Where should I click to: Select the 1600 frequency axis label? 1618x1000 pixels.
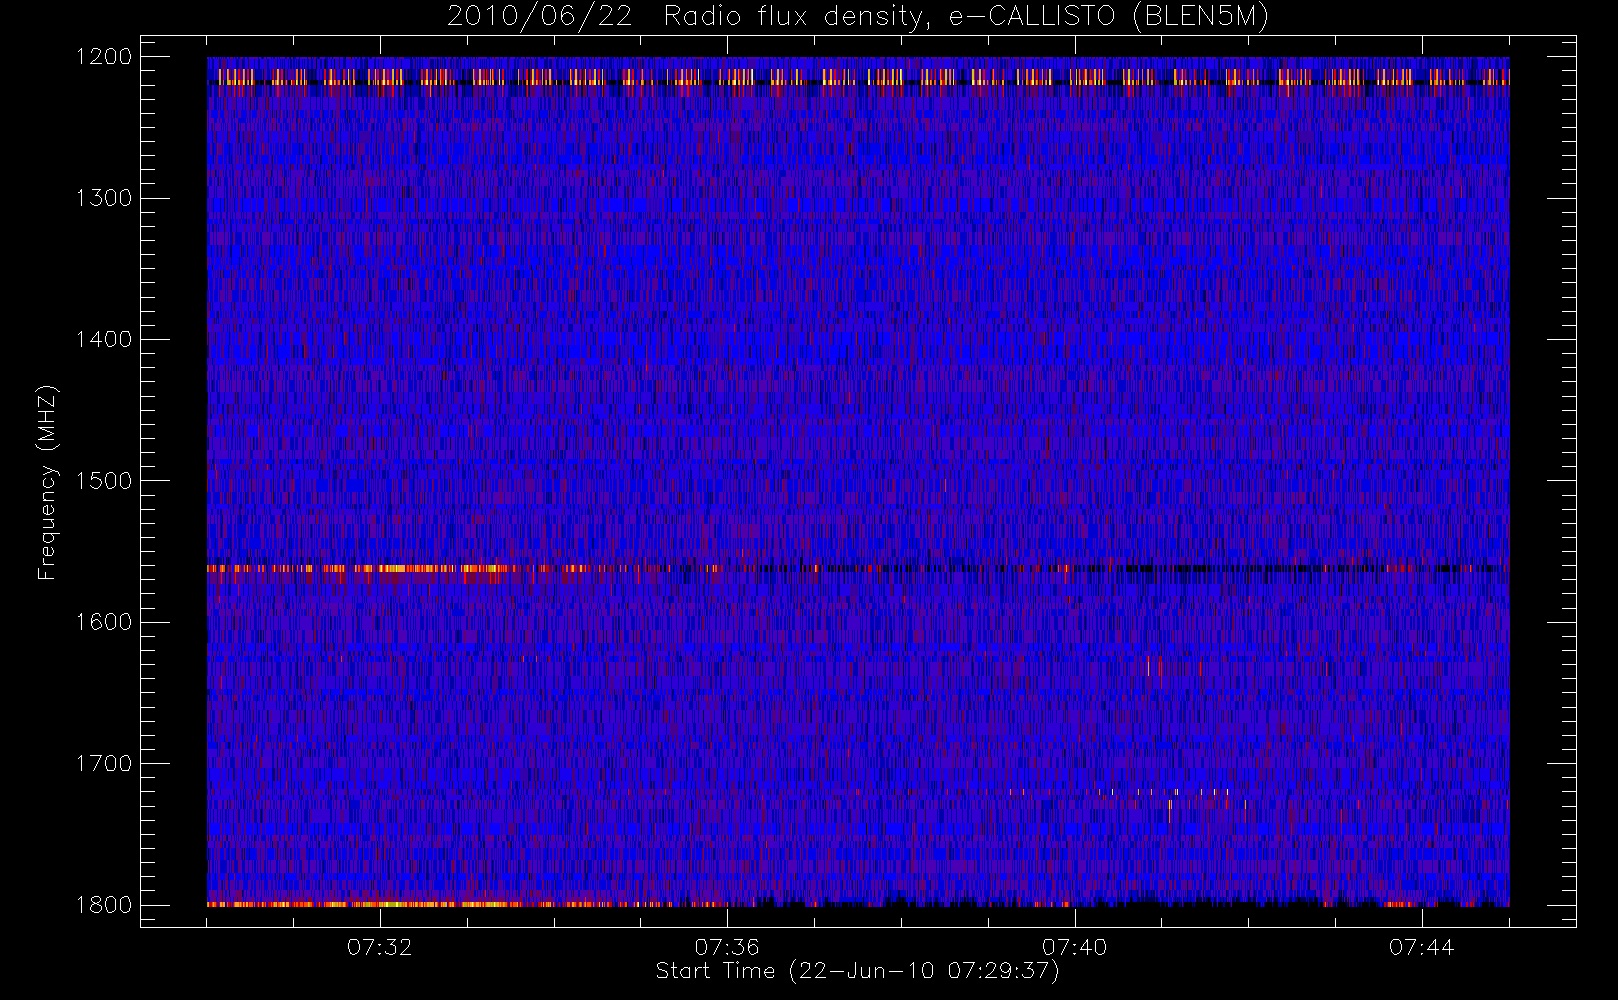(x=104, y=622)
